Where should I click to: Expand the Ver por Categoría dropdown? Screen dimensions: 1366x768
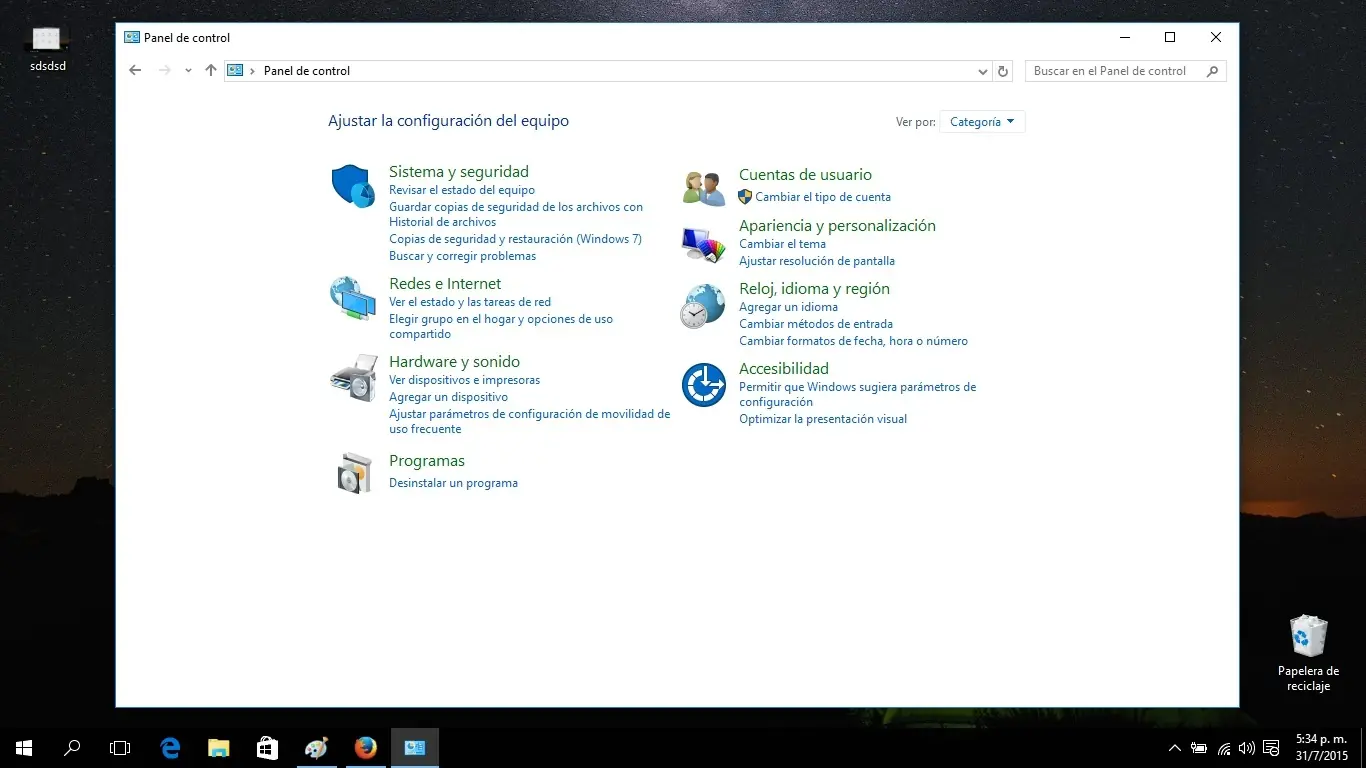pyautogui.click(x=982, y=122)
